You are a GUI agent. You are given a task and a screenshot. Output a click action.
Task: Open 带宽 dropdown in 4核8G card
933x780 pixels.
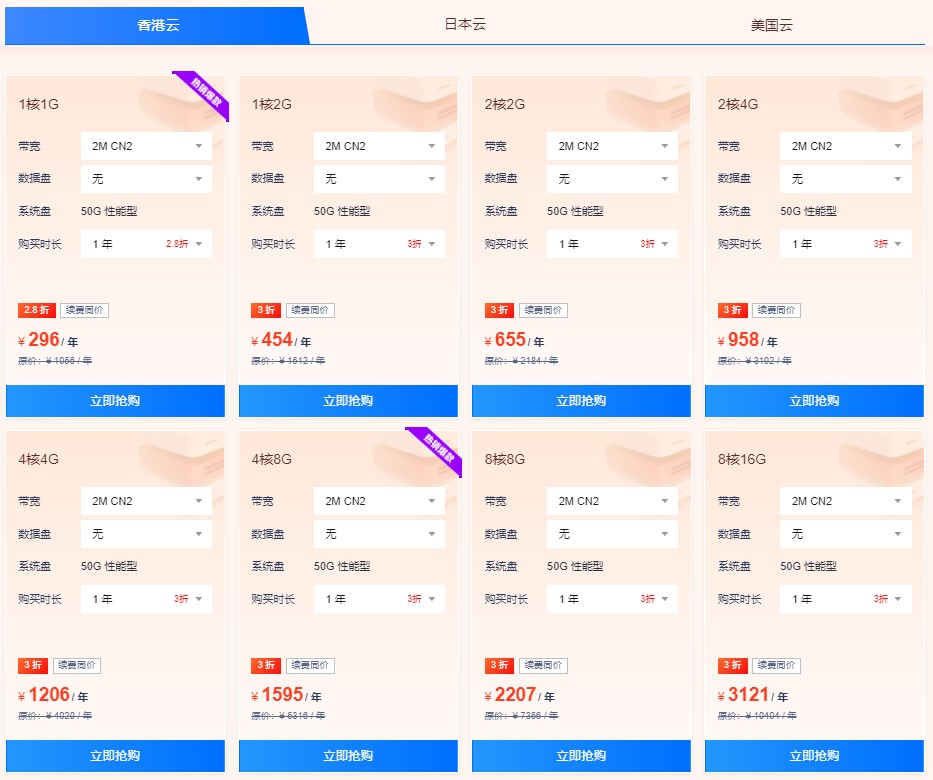pyautogui.click(x=379, y=501)
